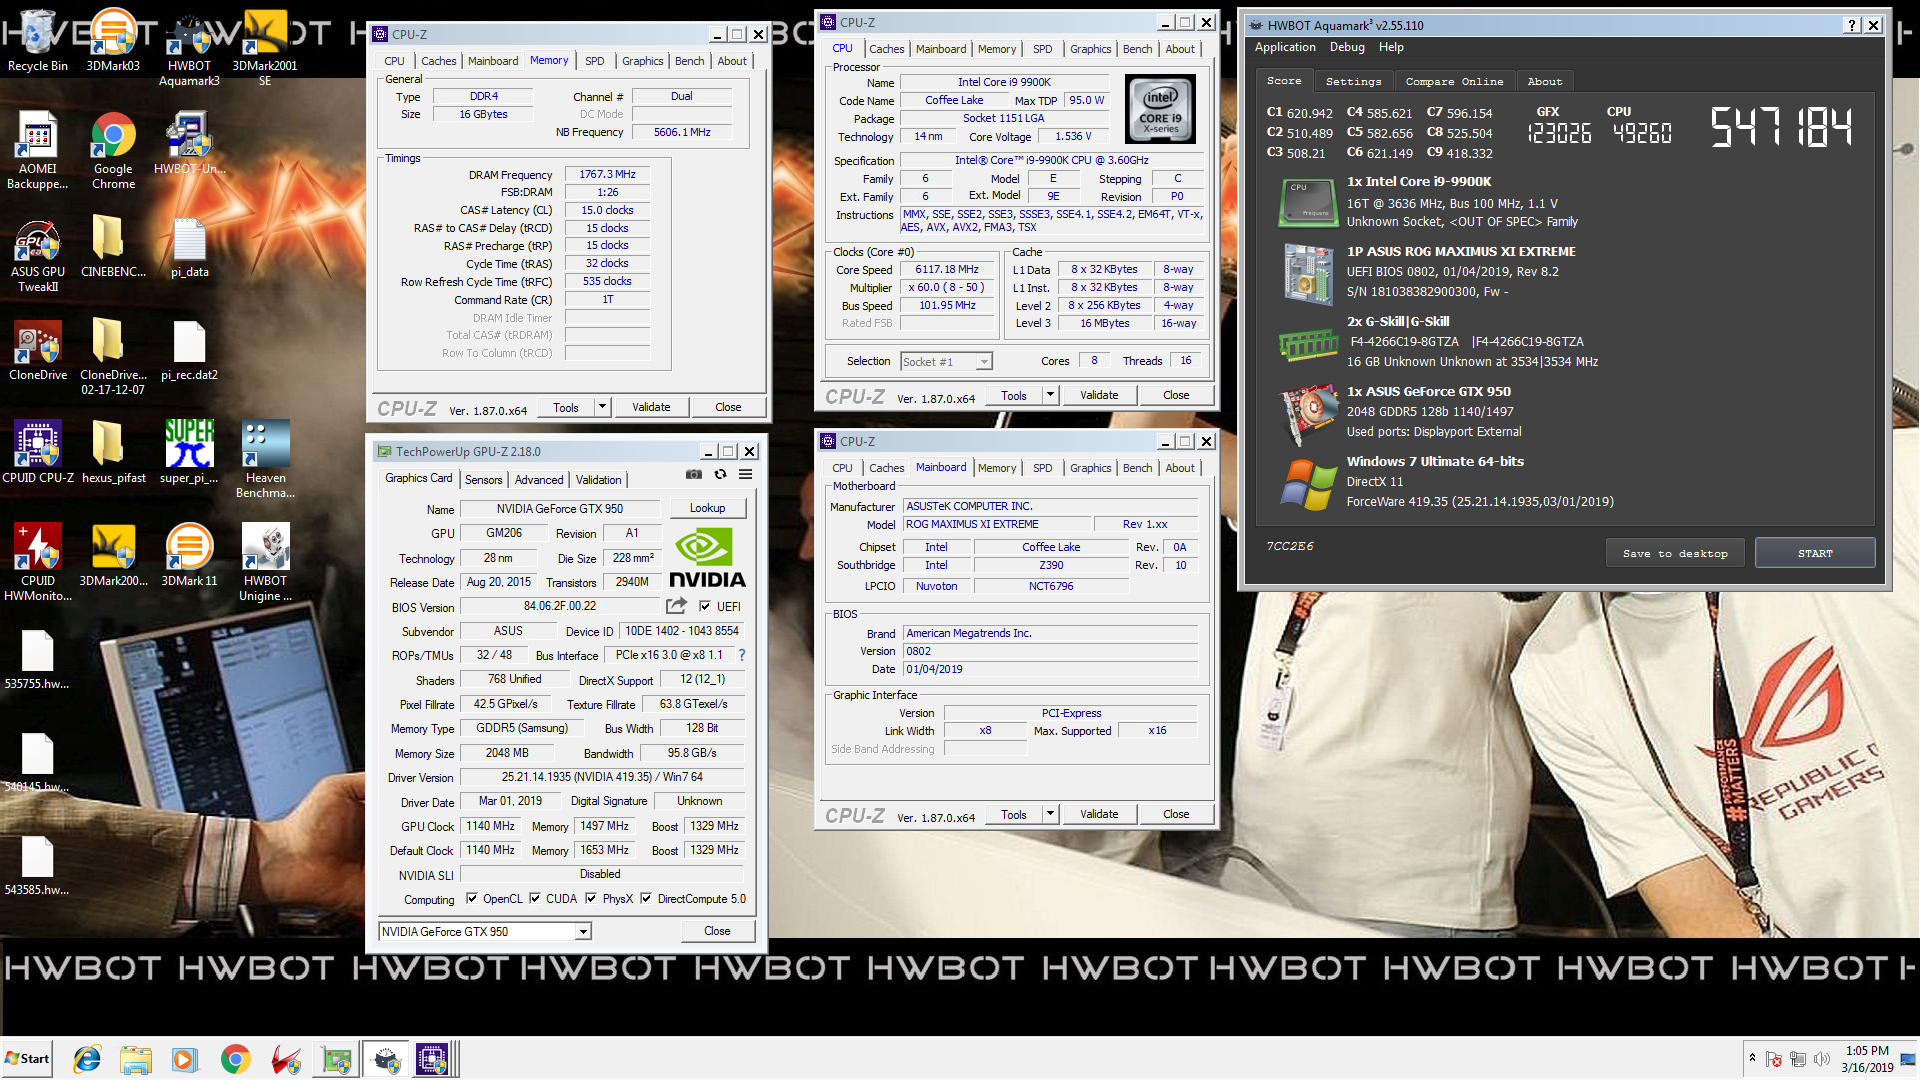Open the CINEBENCH folder on the desktop

click(113, 247)
